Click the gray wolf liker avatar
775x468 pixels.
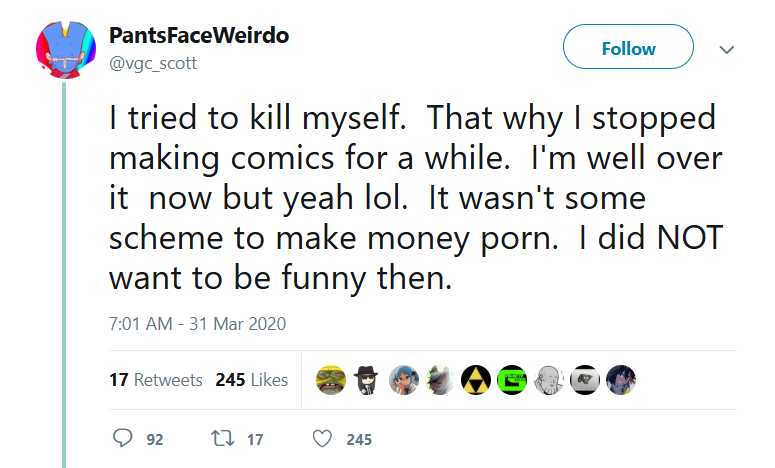[x=439, y=380]
